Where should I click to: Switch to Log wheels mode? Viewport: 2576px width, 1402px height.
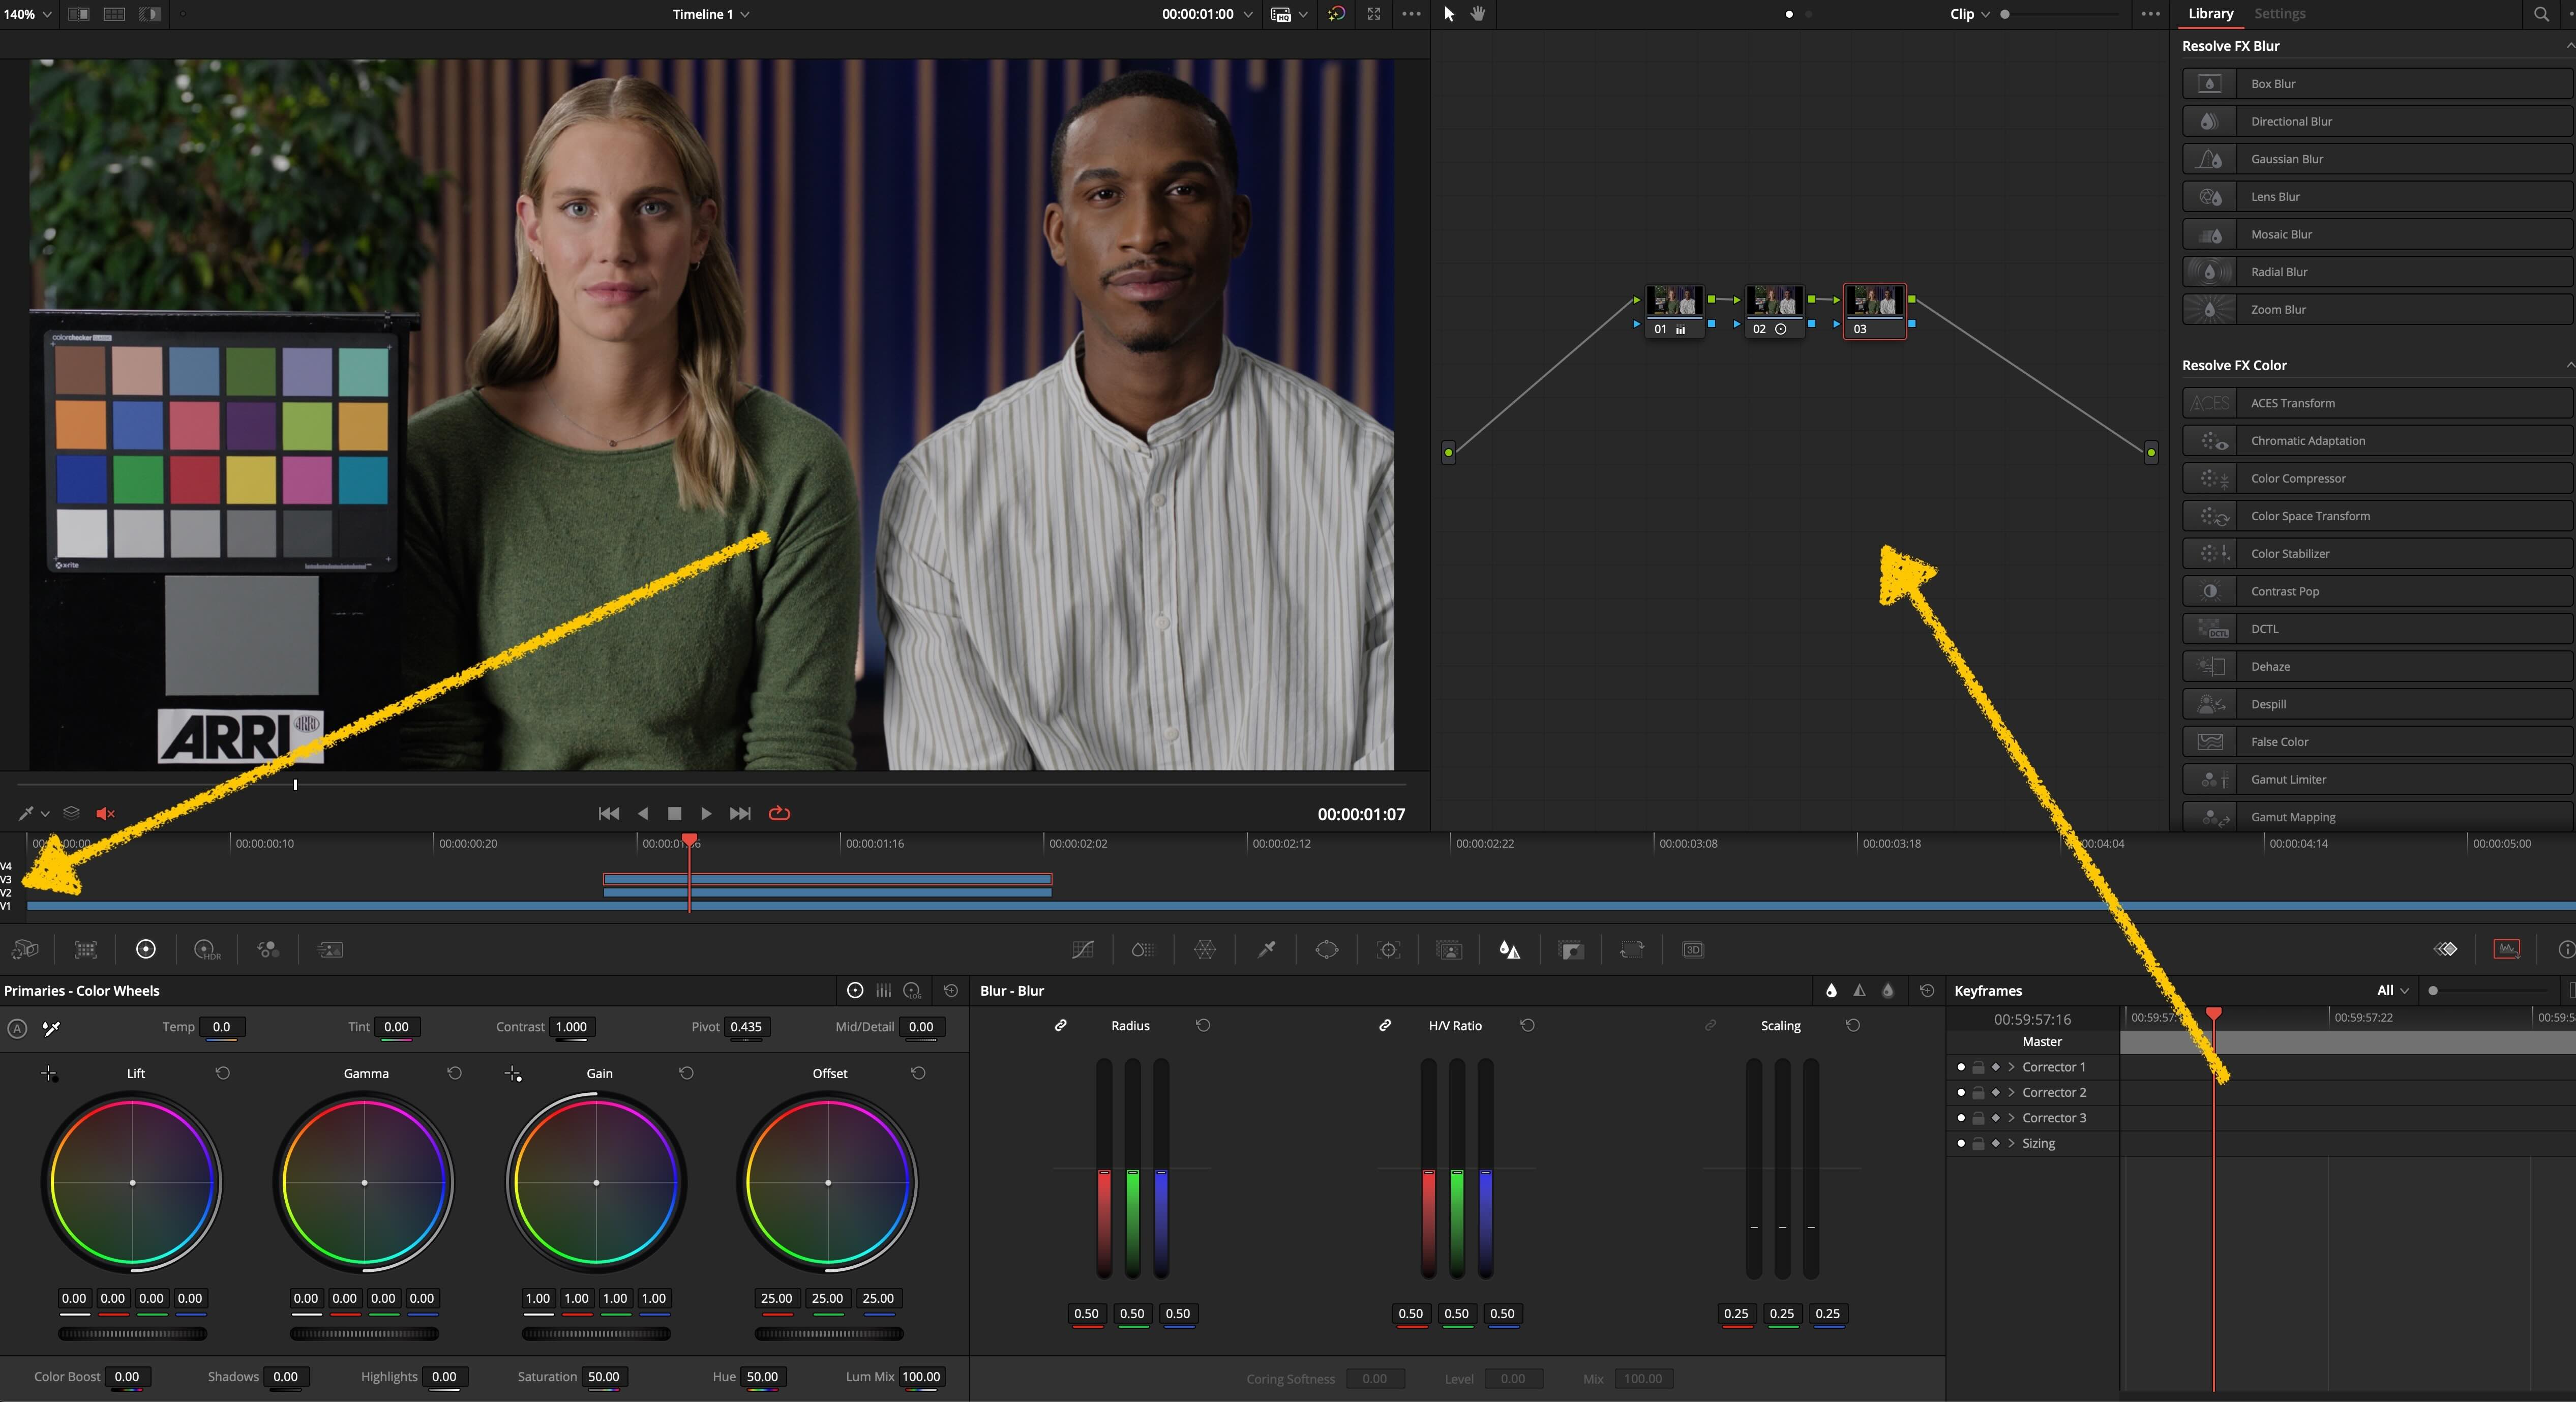[912, 990]
